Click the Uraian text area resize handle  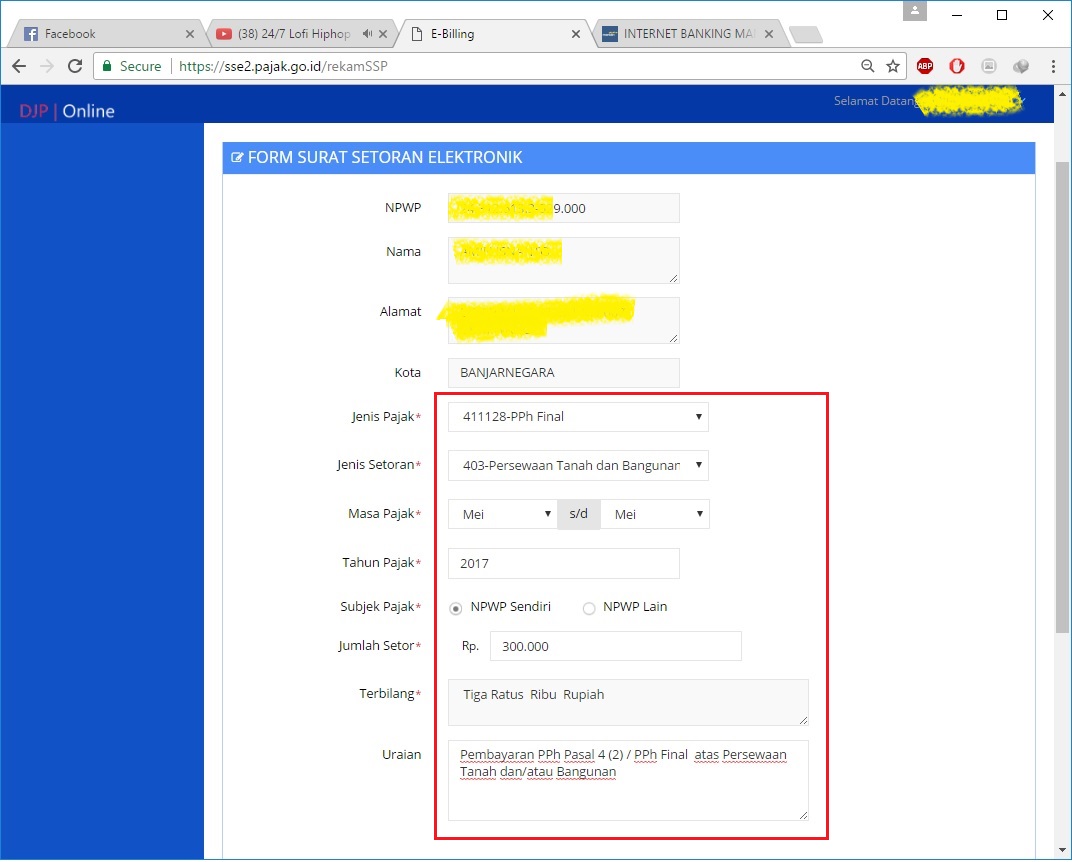tap(803, 815)
